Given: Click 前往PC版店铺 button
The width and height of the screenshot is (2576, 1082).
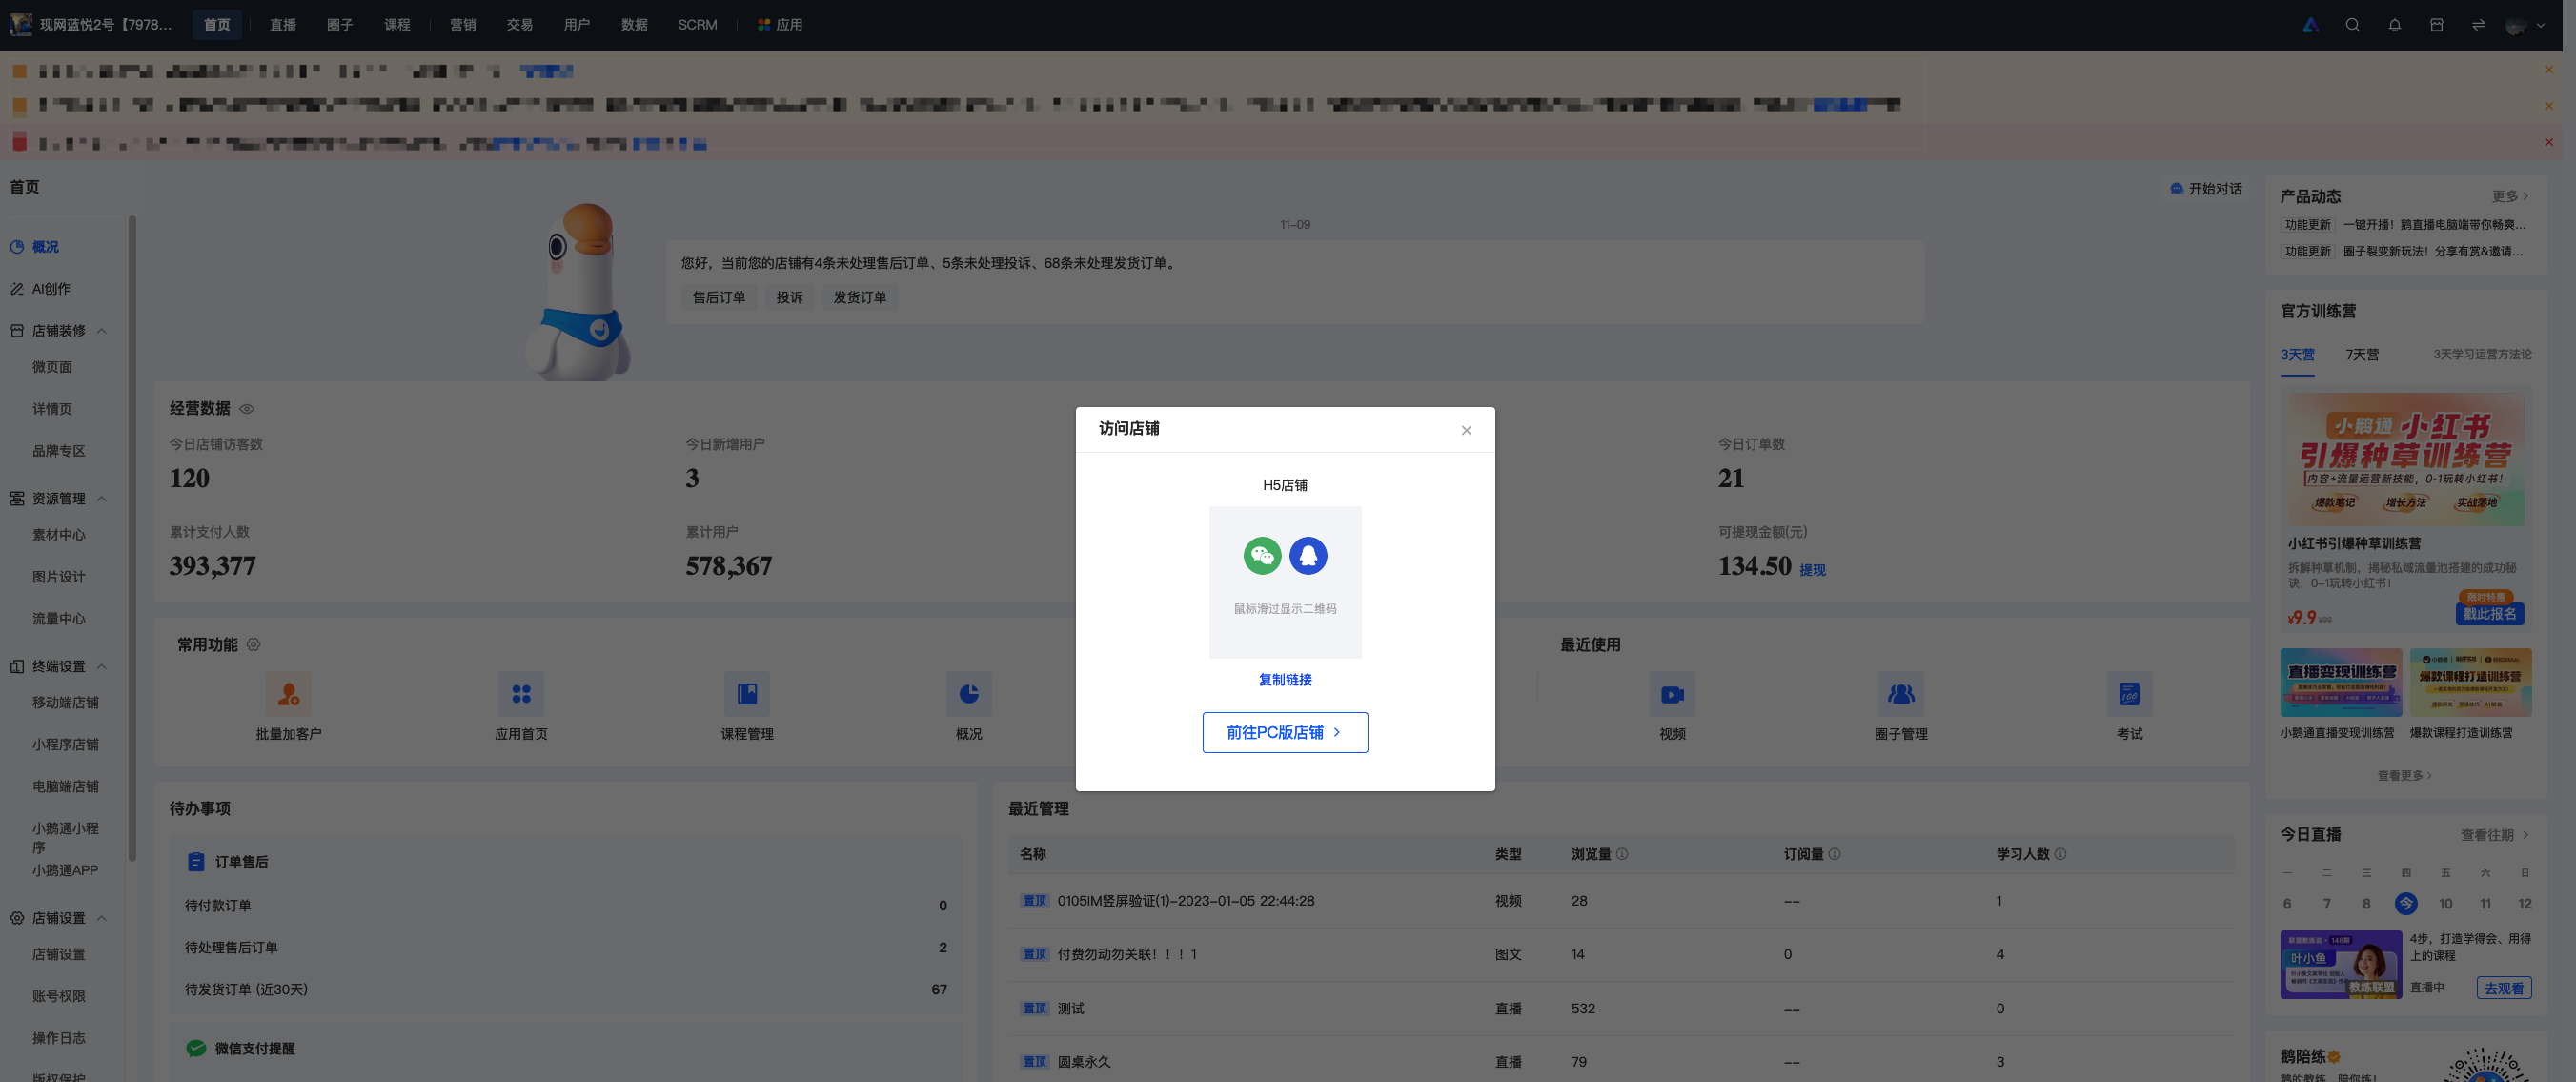Looking at the screenshot, I should point(1285,733).
